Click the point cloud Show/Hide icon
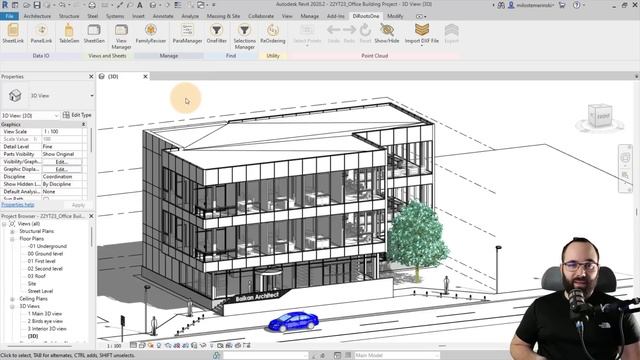This screenshot has width=640, height=360. 387,30
